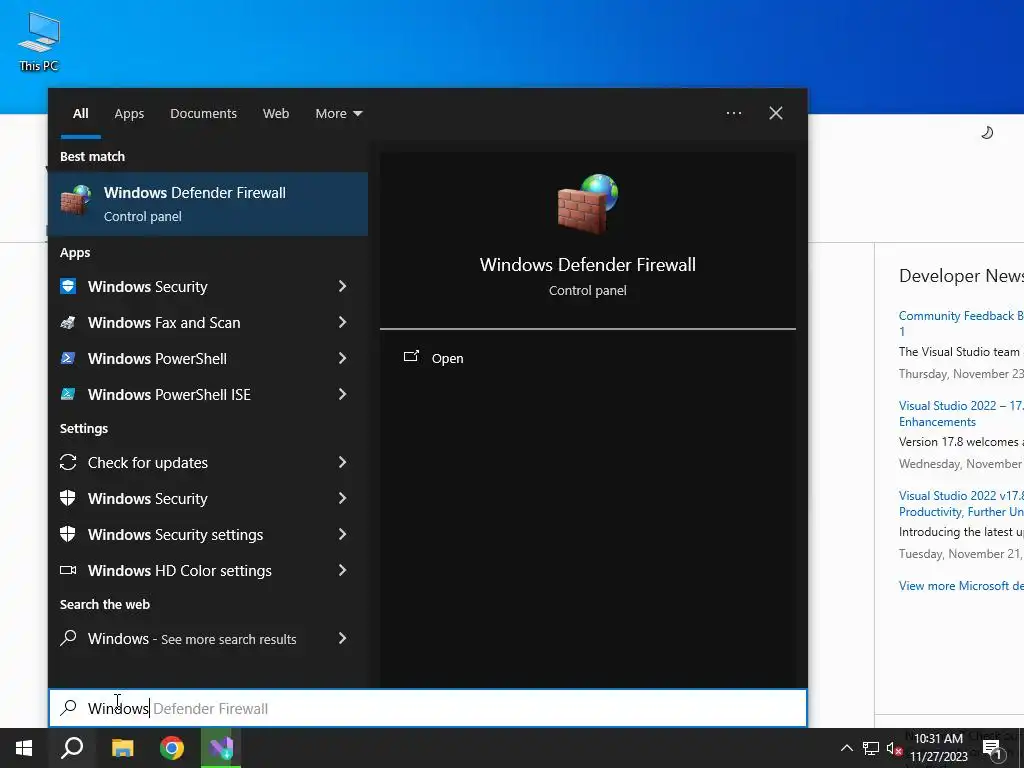Expand Windows PowerShell result arrow
This screenshot has width=1024, height=768.
pos(342,358)
